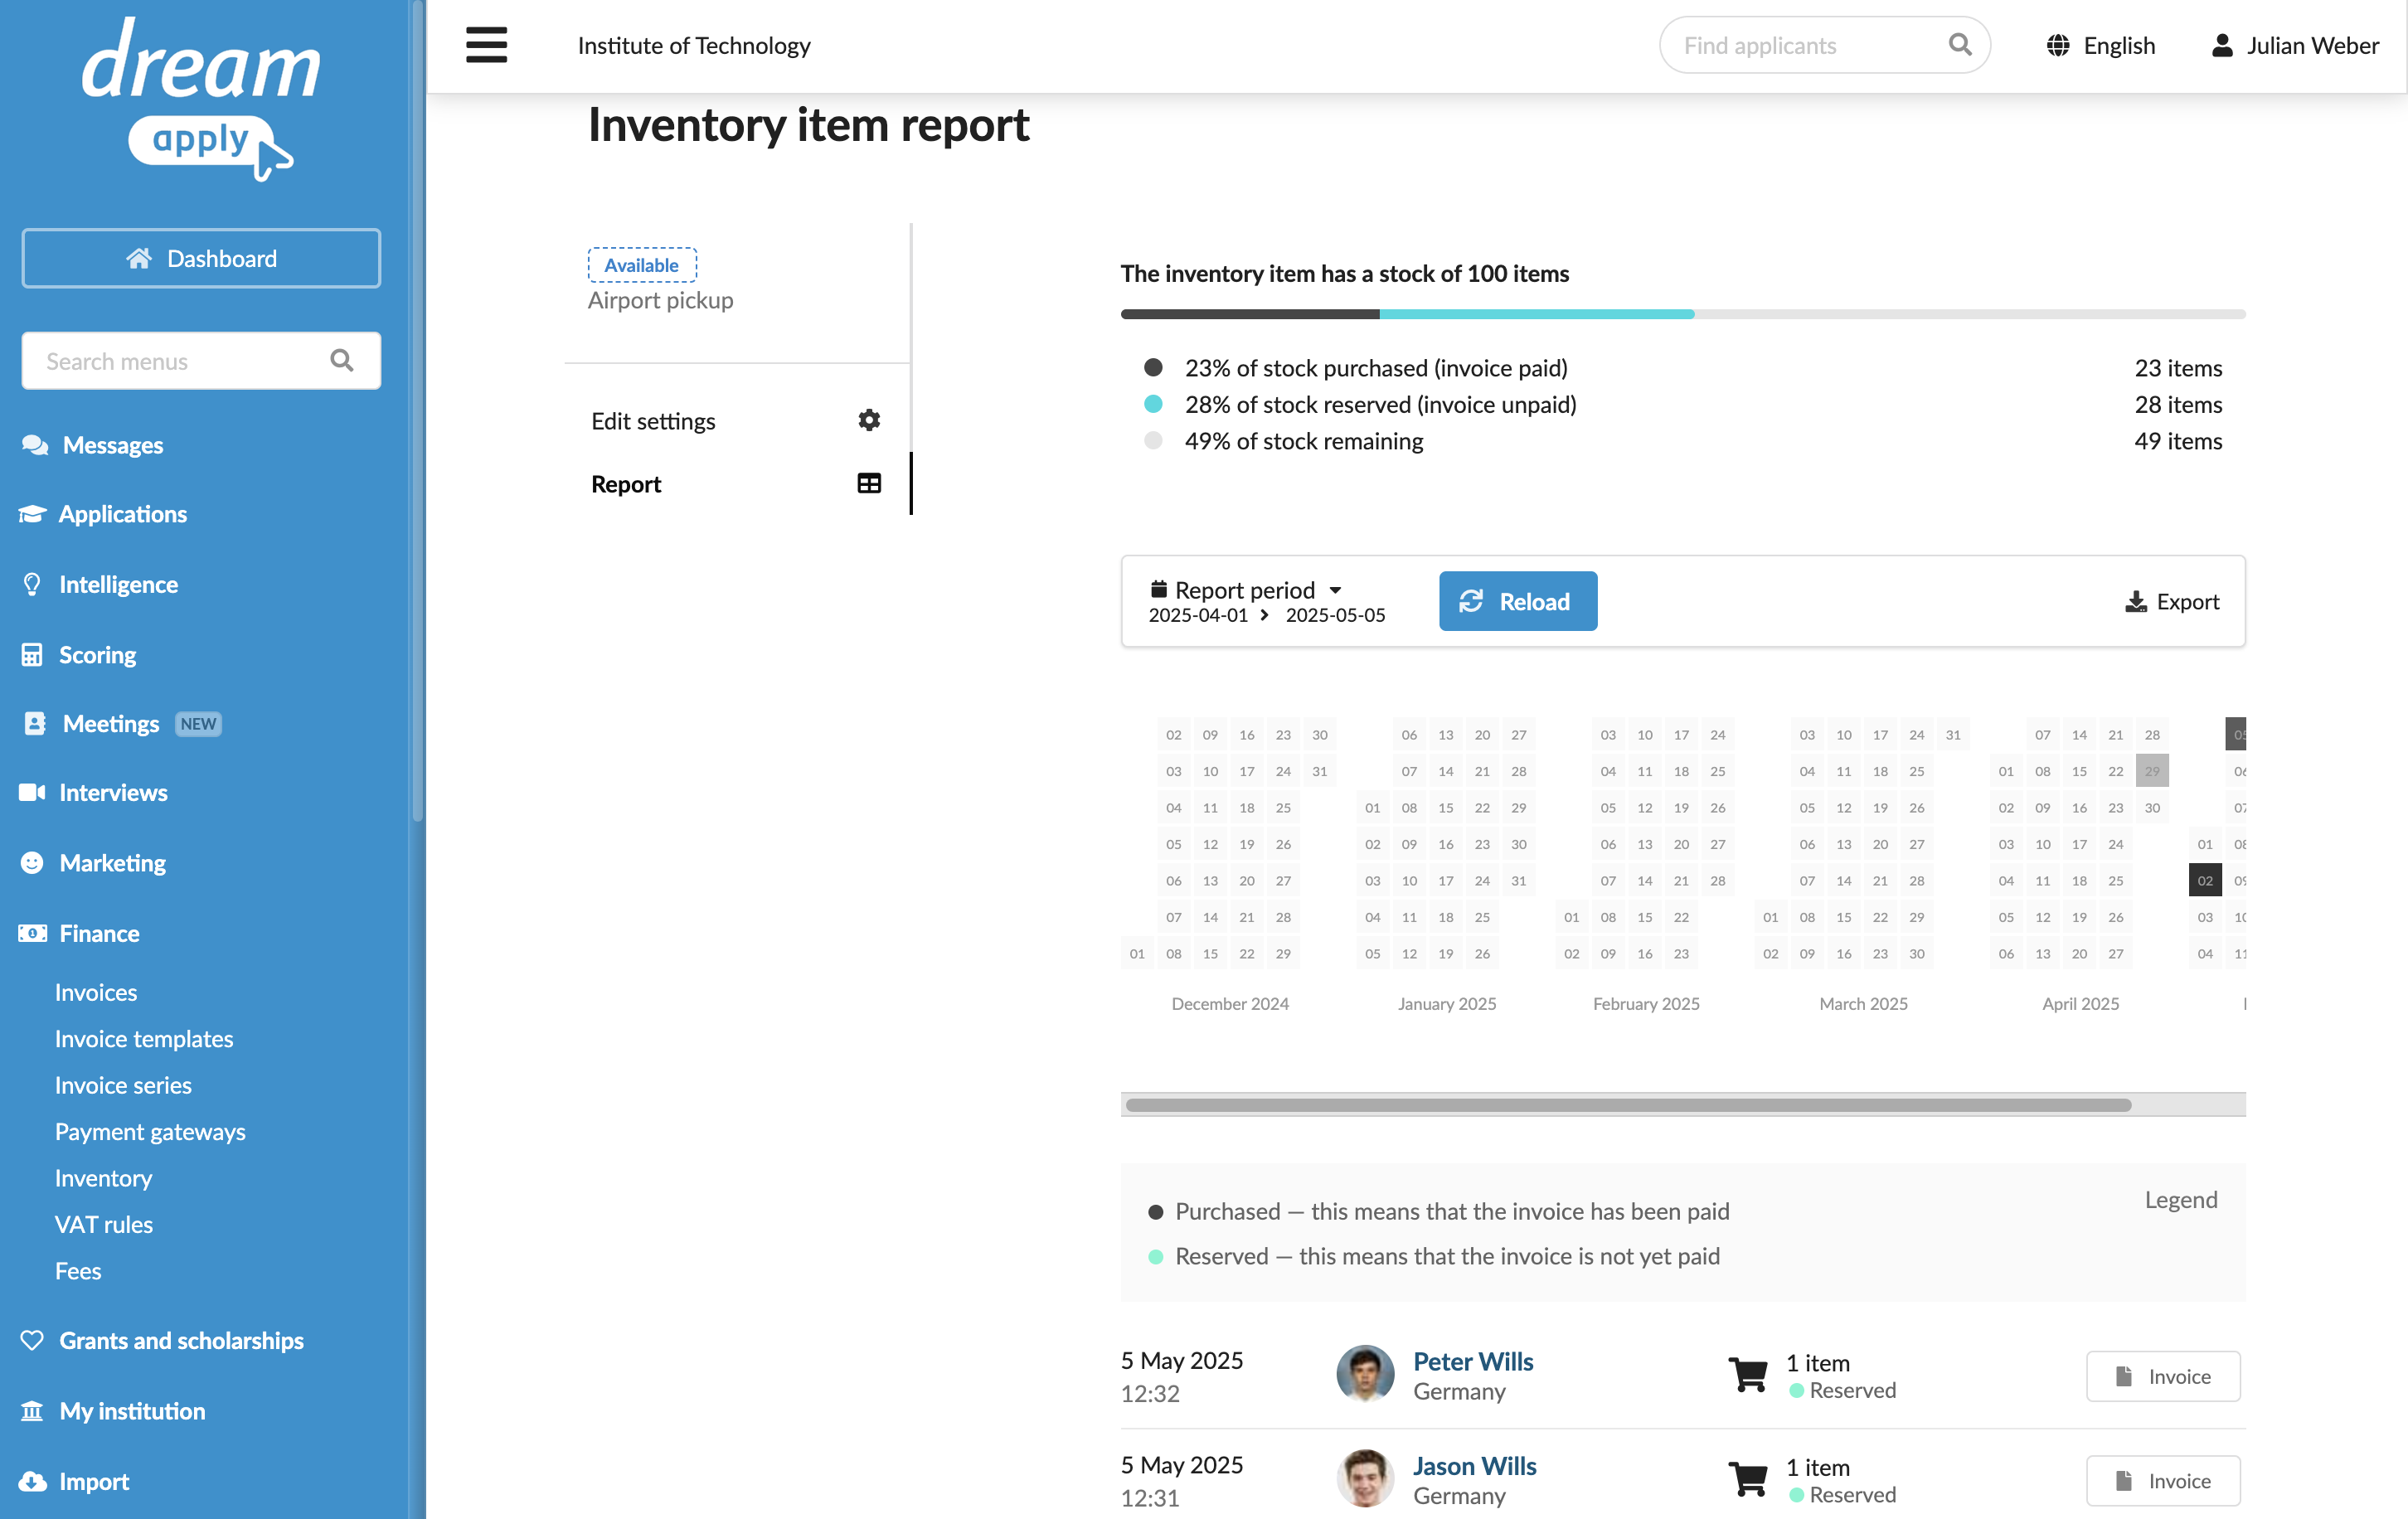This screenshot has height=1519, width=2408.
Task: Open Edit settings in the side menu
Action: [x=736, y=421]
